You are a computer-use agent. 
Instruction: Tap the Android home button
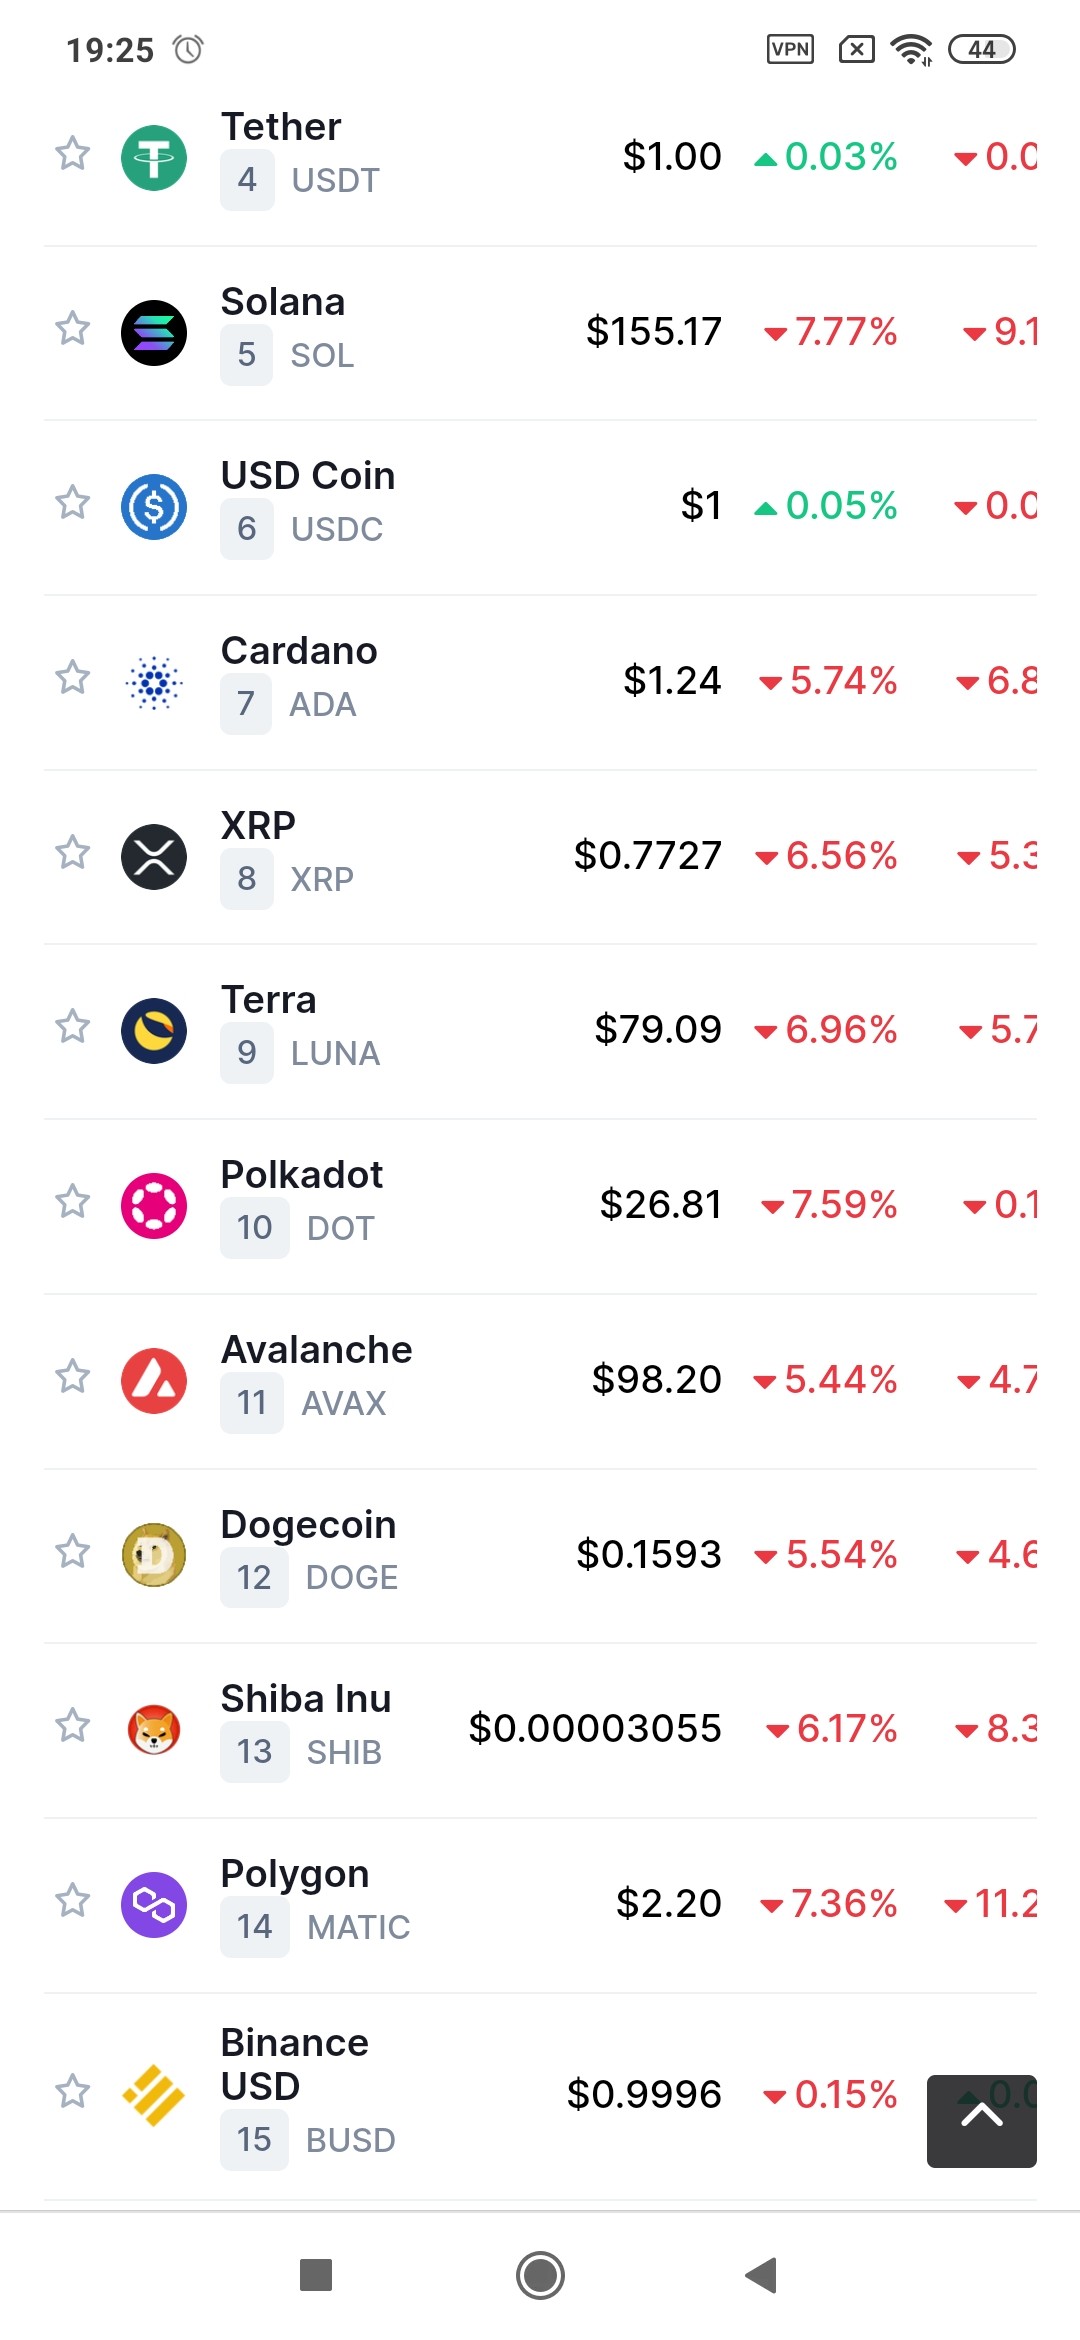541,2275
